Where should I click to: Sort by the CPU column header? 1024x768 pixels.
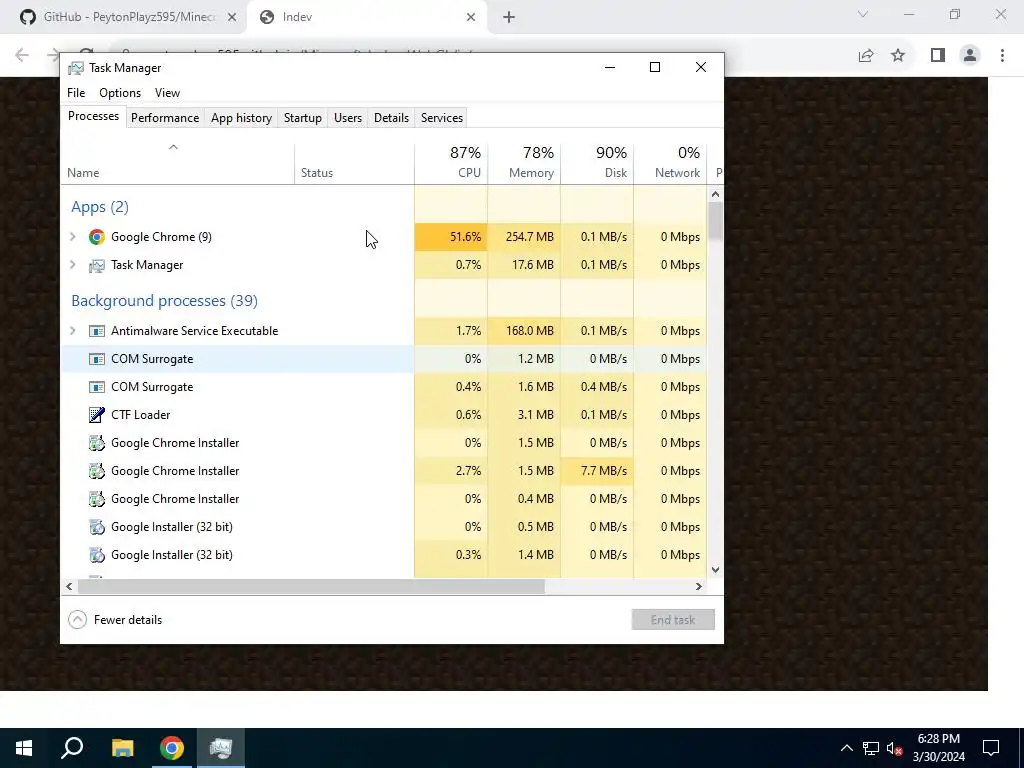(x=451, y=163)
